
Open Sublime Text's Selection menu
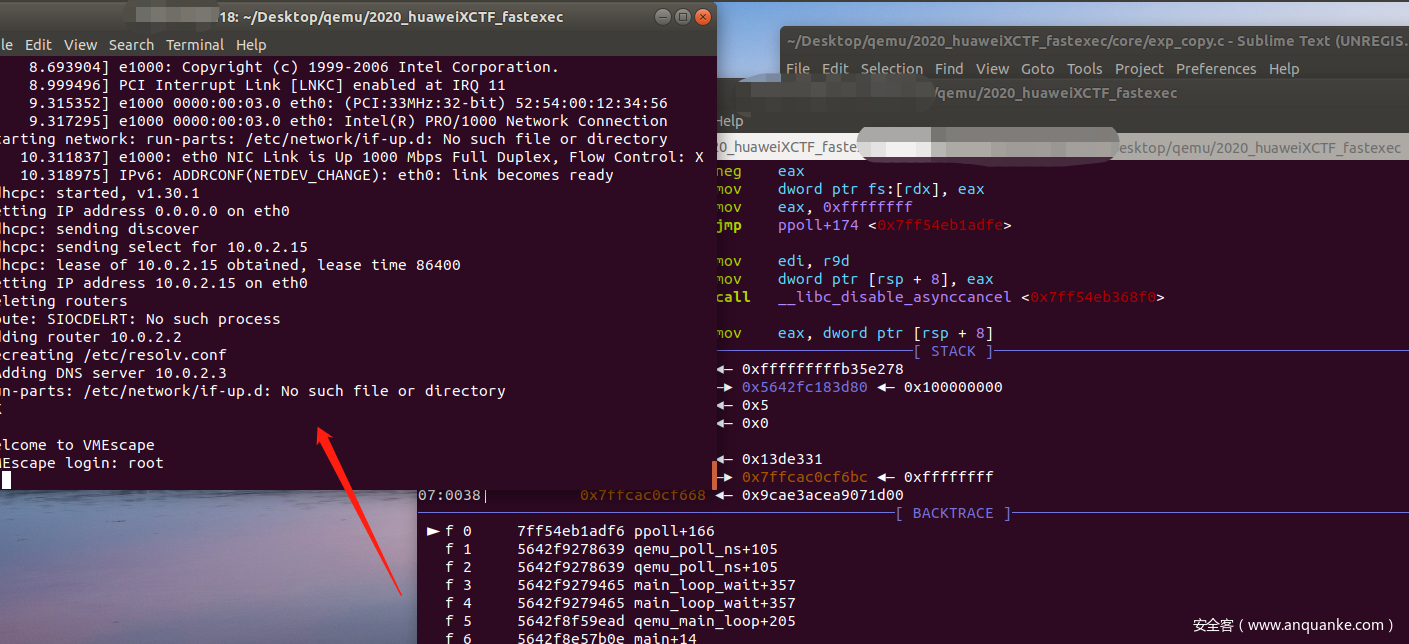(x=892, y=69)
